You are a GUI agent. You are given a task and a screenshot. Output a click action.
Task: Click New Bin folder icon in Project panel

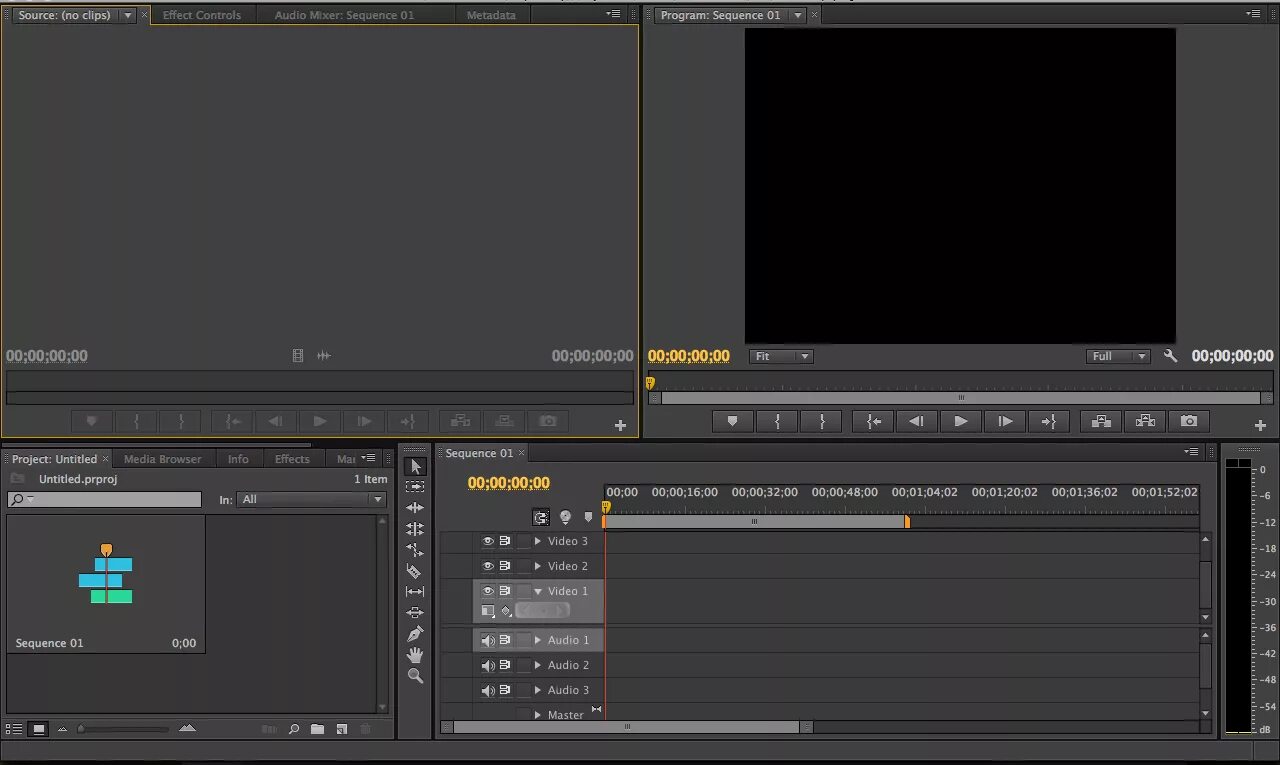(317, 729)
